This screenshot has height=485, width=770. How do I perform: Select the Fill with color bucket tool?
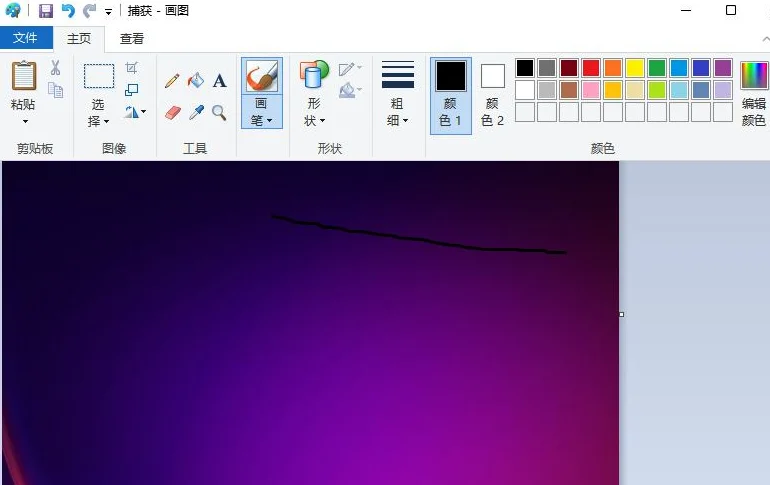click(196, 81)
